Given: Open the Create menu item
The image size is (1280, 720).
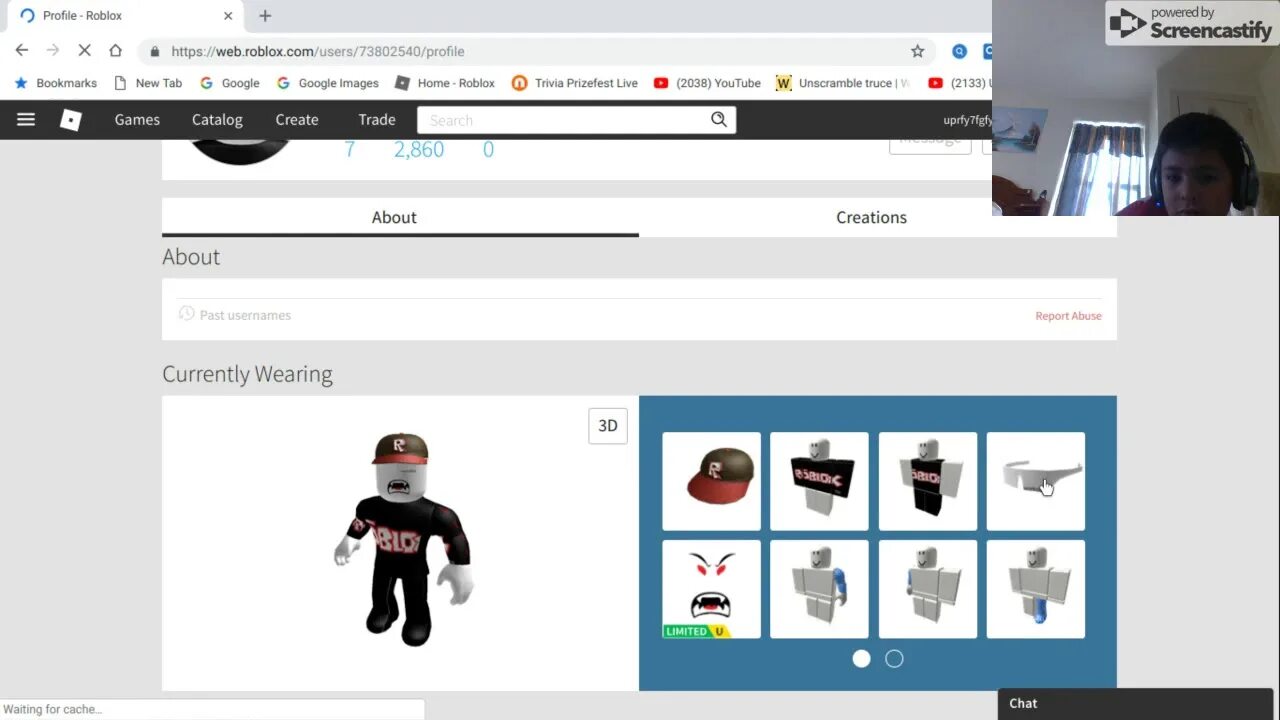Looking at the screenshot, I should click(297, 119).
